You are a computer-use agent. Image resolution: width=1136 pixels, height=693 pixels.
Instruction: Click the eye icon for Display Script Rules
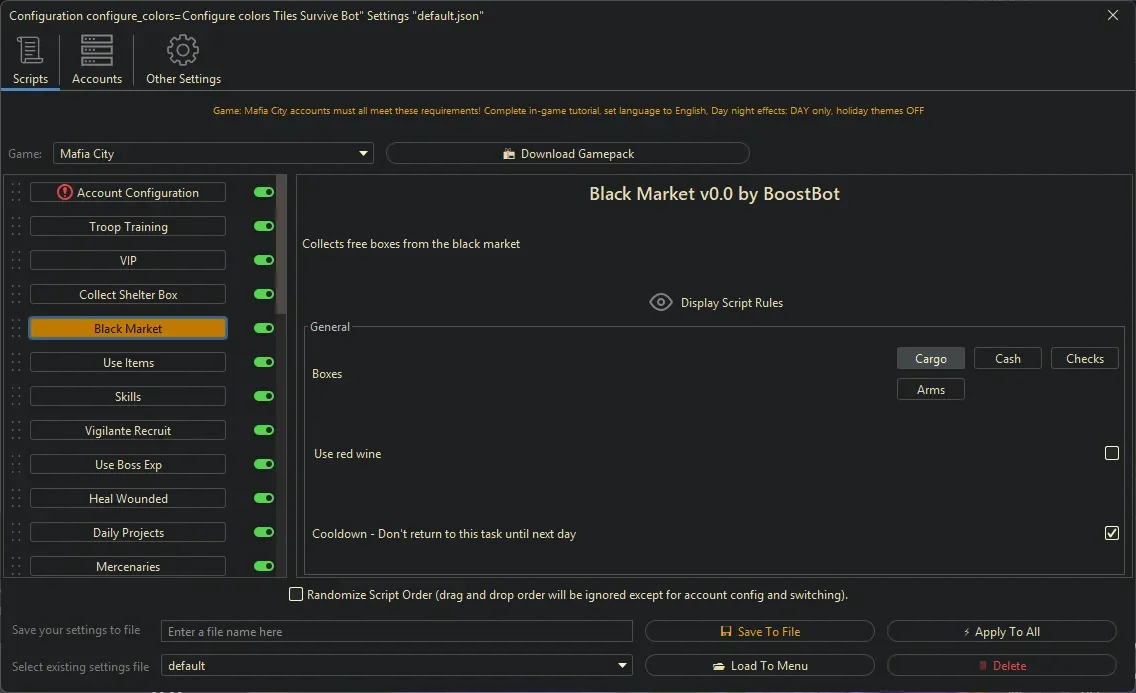(x=660, y=303)
